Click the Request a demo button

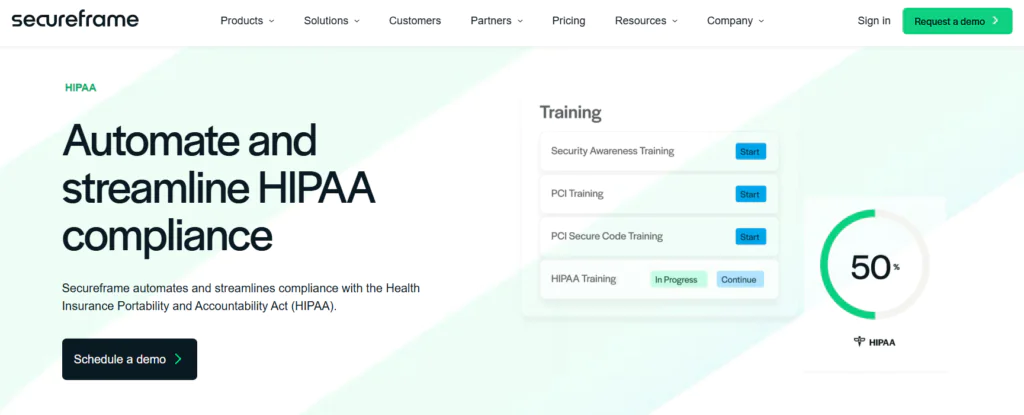coord(957,21)
